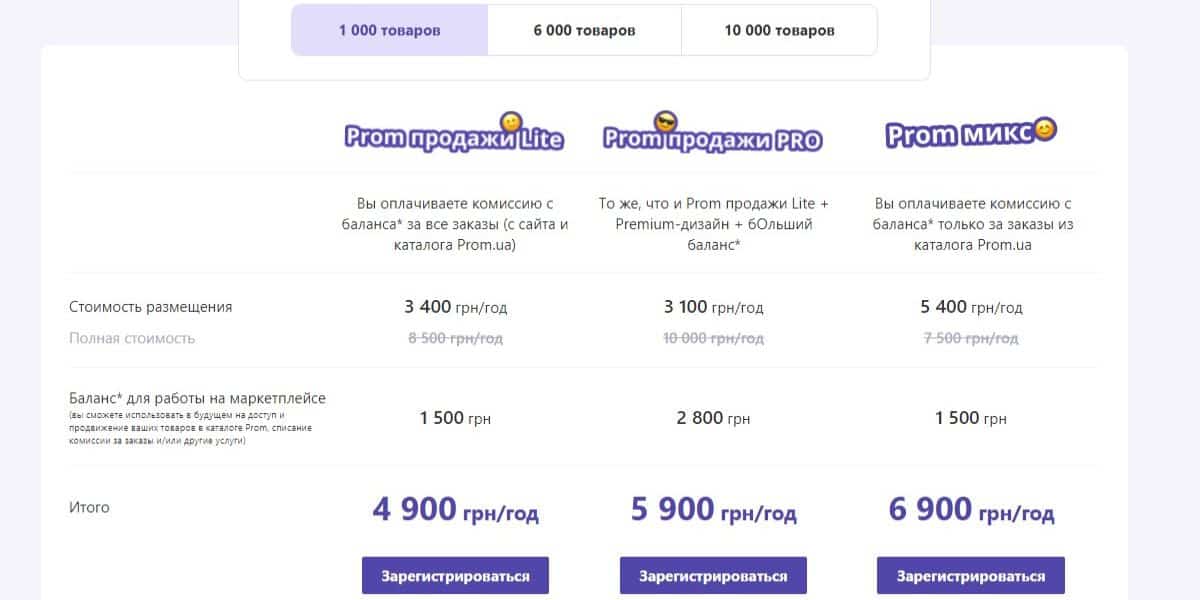
Task: Choose the 10 000 товаров tab
Action: 779,30
